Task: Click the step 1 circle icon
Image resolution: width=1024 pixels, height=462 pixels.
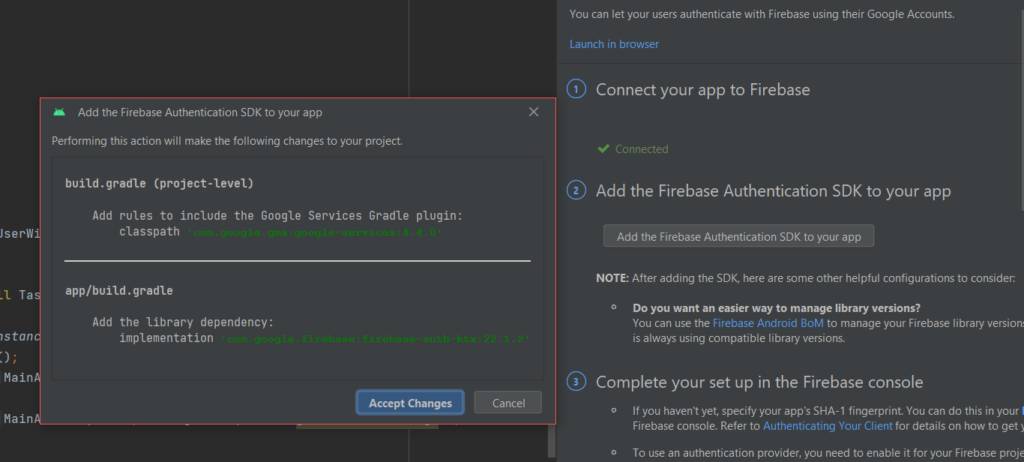Action: [x=577, y=90]
